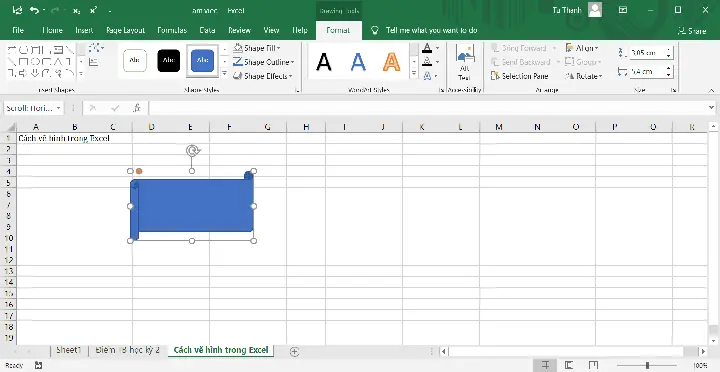Image resolution: width=720 pixels, height=372 pixels.
Task: Expand the formula bar
Action: point(712,108)
